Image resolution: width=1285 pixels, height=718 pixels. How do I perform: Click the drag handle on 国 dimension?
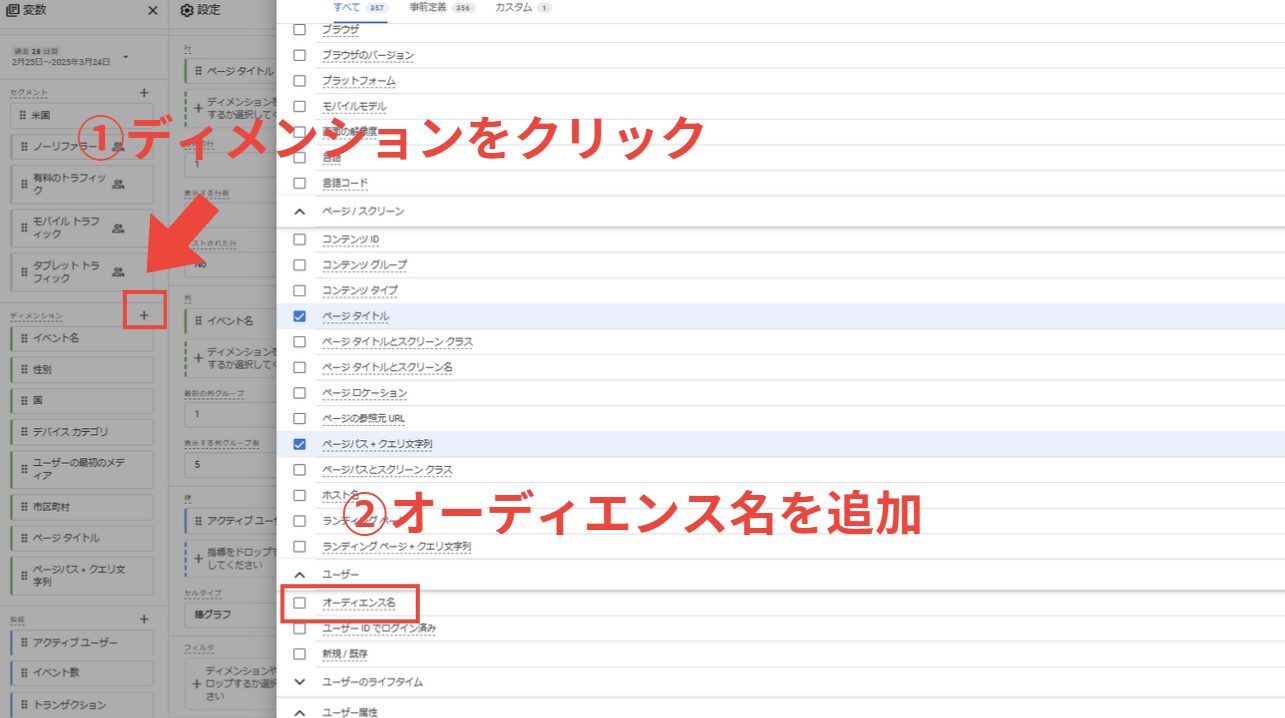point(23,400)
